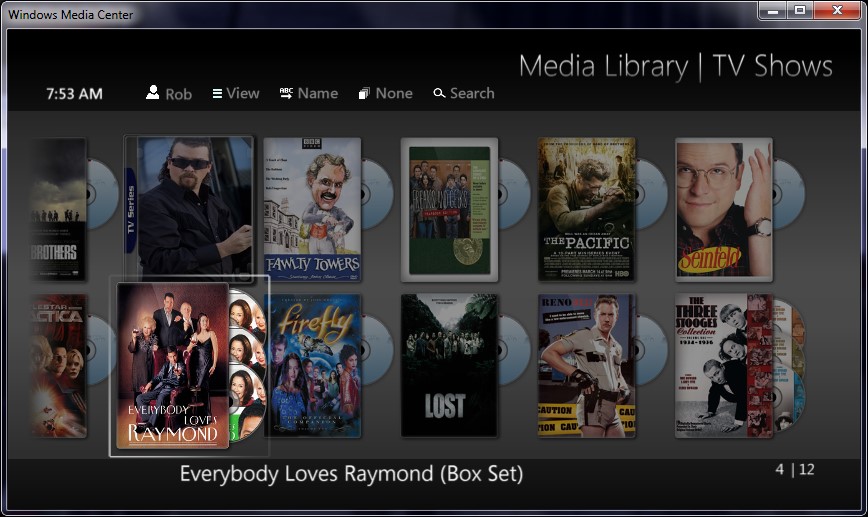Click the Rob user profile button
This screenshot has height=517, width=868.
[169, 93]
